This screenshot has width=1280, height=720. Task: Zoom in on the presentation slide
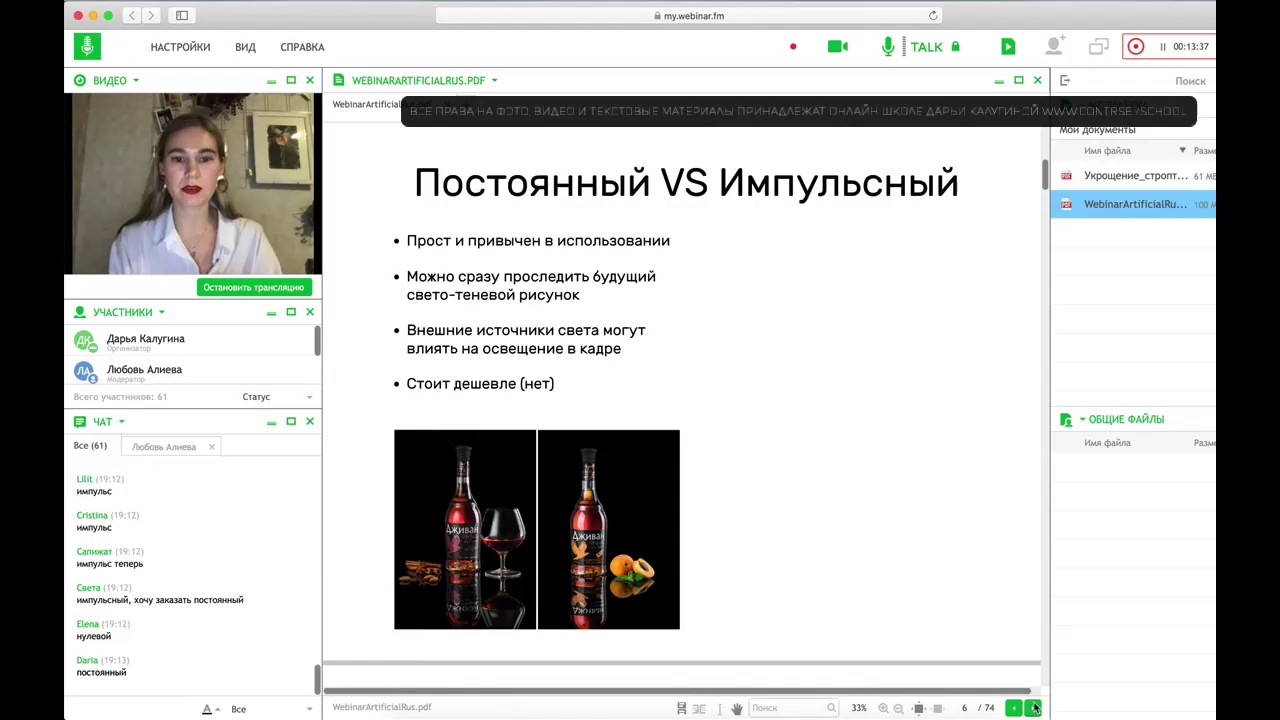click(883, 709)
